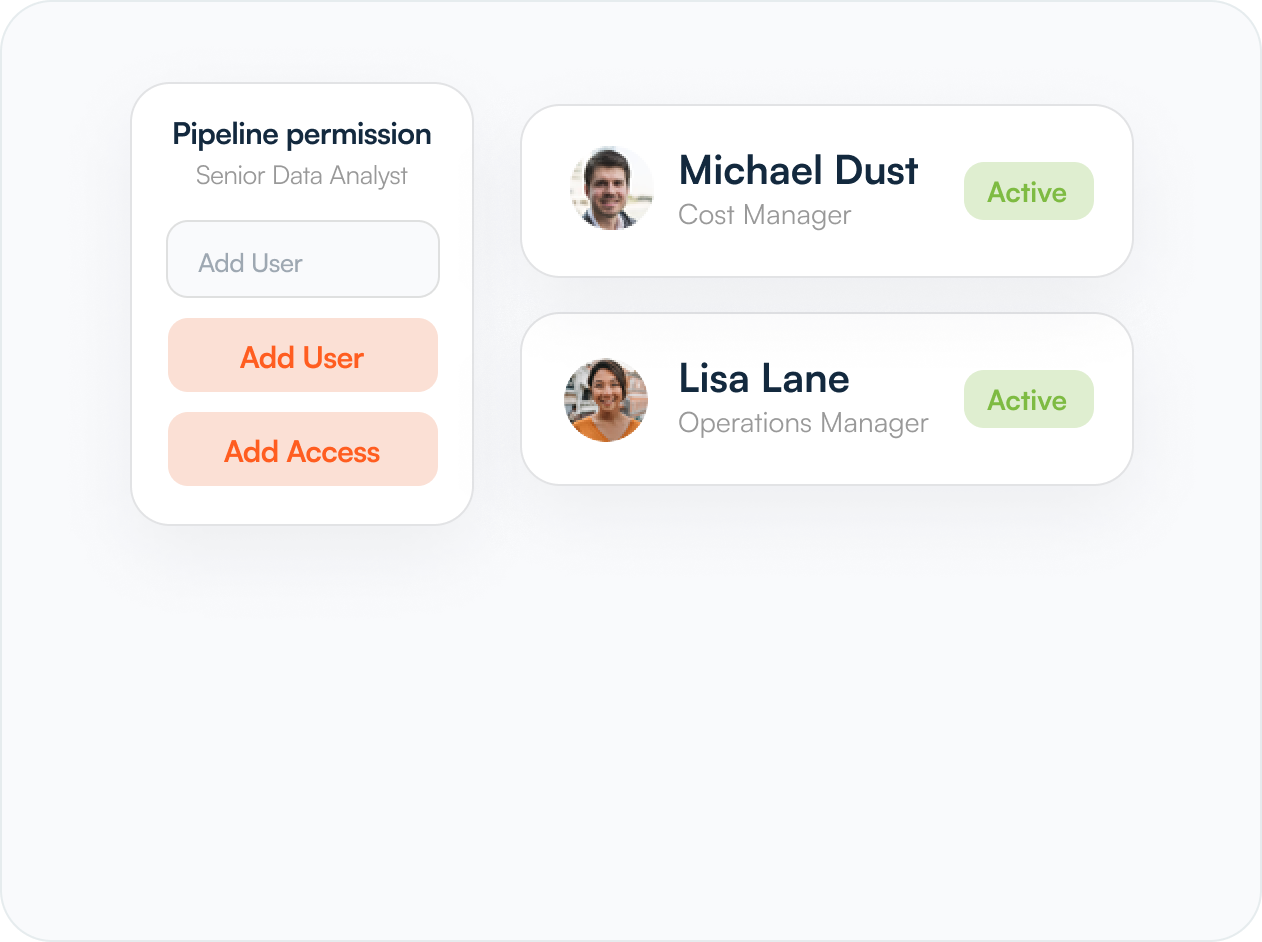Viewport: 1262px width, 942px height.
Task: Select the Operations Manager role text
Action: (803, 422)
